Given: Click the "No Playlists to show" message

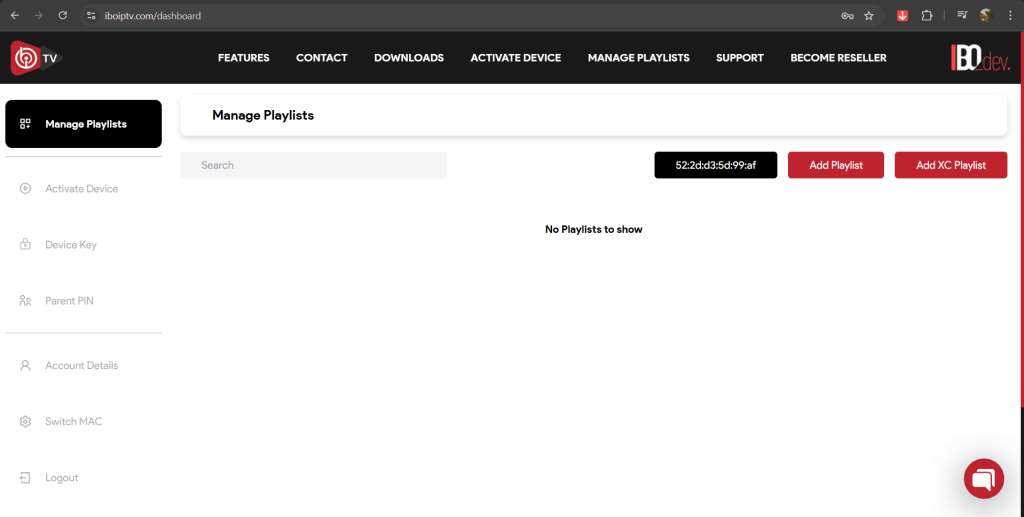Looking at the screenshot, I should pos(594,229).
